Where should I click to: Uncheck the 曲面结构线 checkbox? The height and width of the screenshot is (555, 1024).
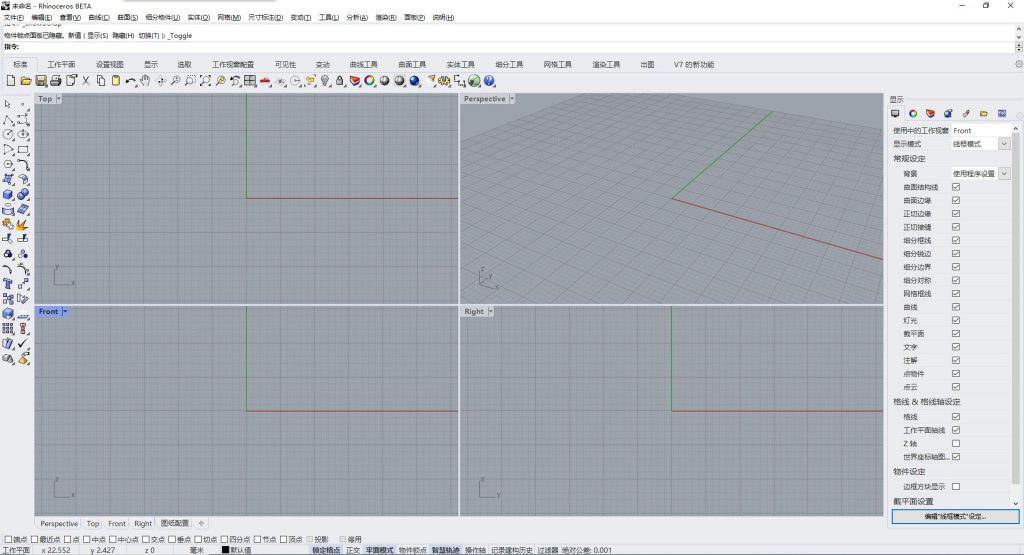(x=956, y=187)
